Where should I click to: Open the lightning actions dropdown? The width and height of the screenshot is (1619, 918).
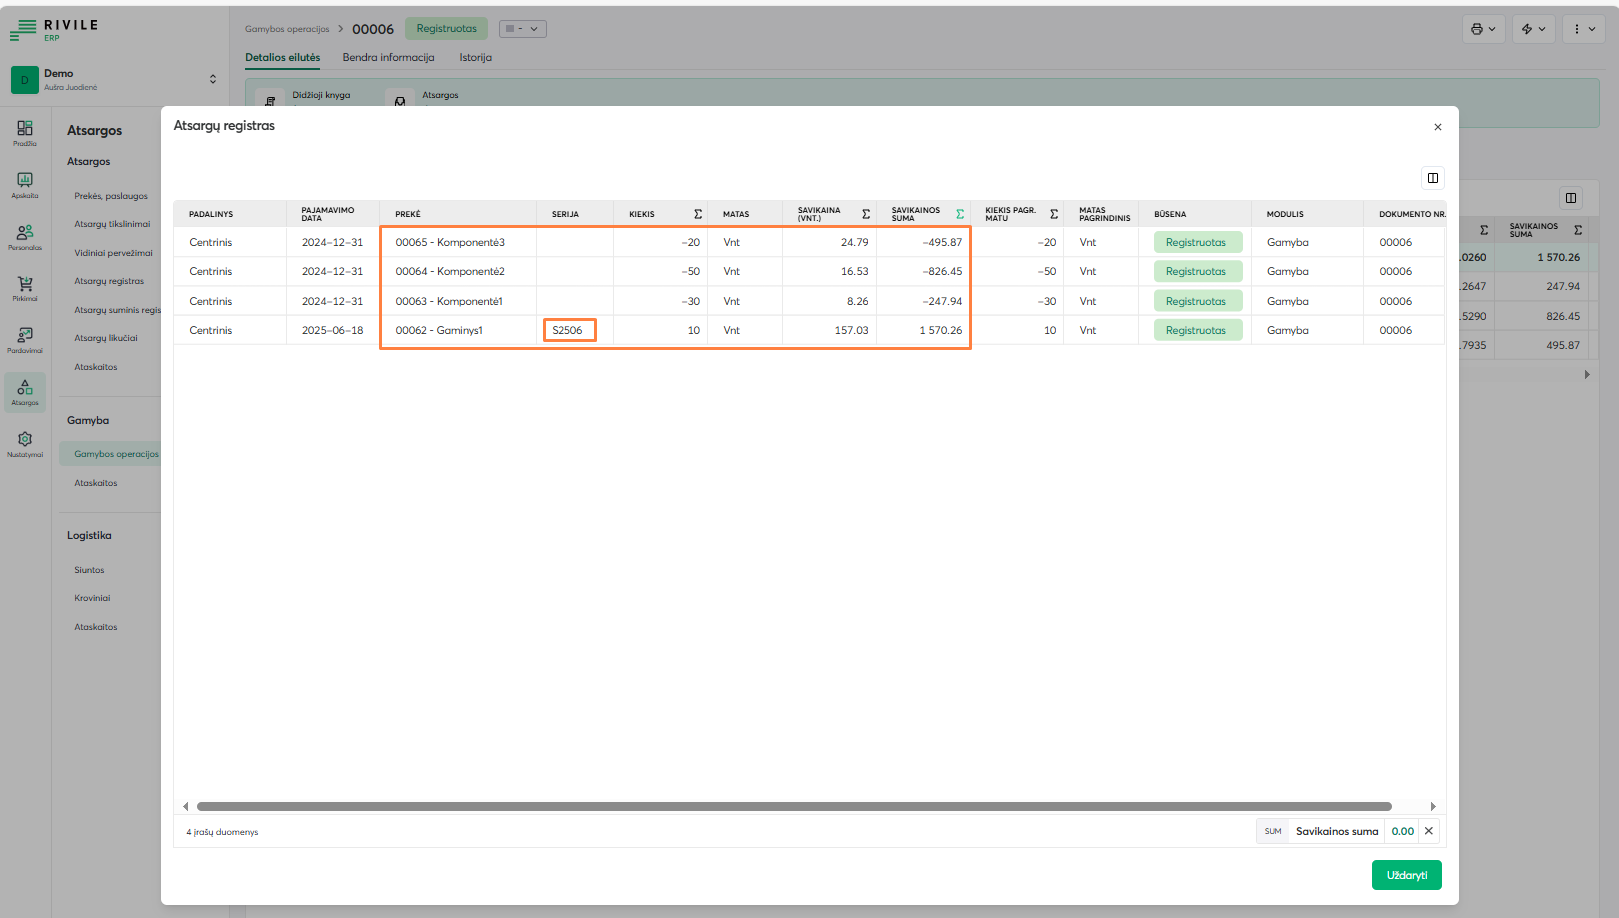pos(1533,29)
